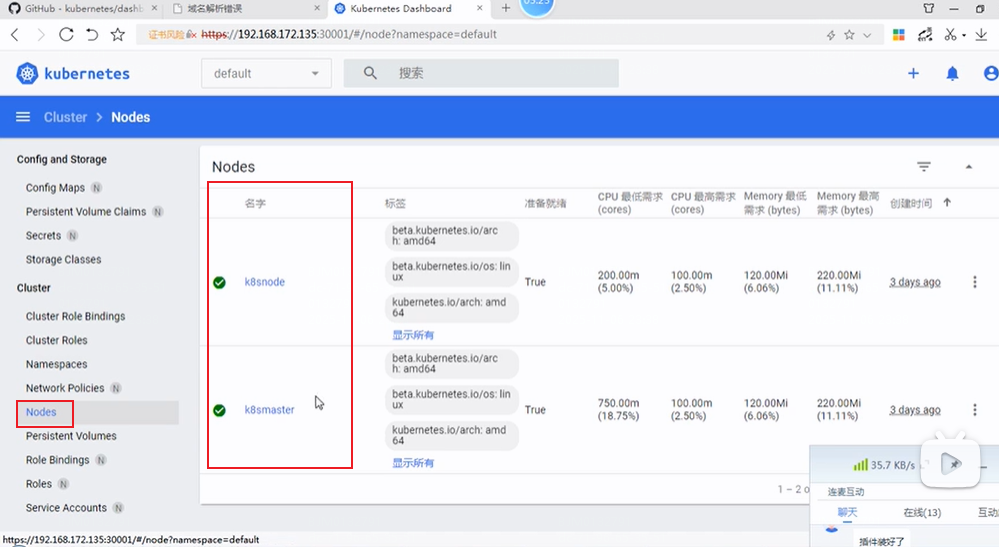This screenshot has height=547, width=999.
Task: Open the user account icon
Action: coord(991,73)
